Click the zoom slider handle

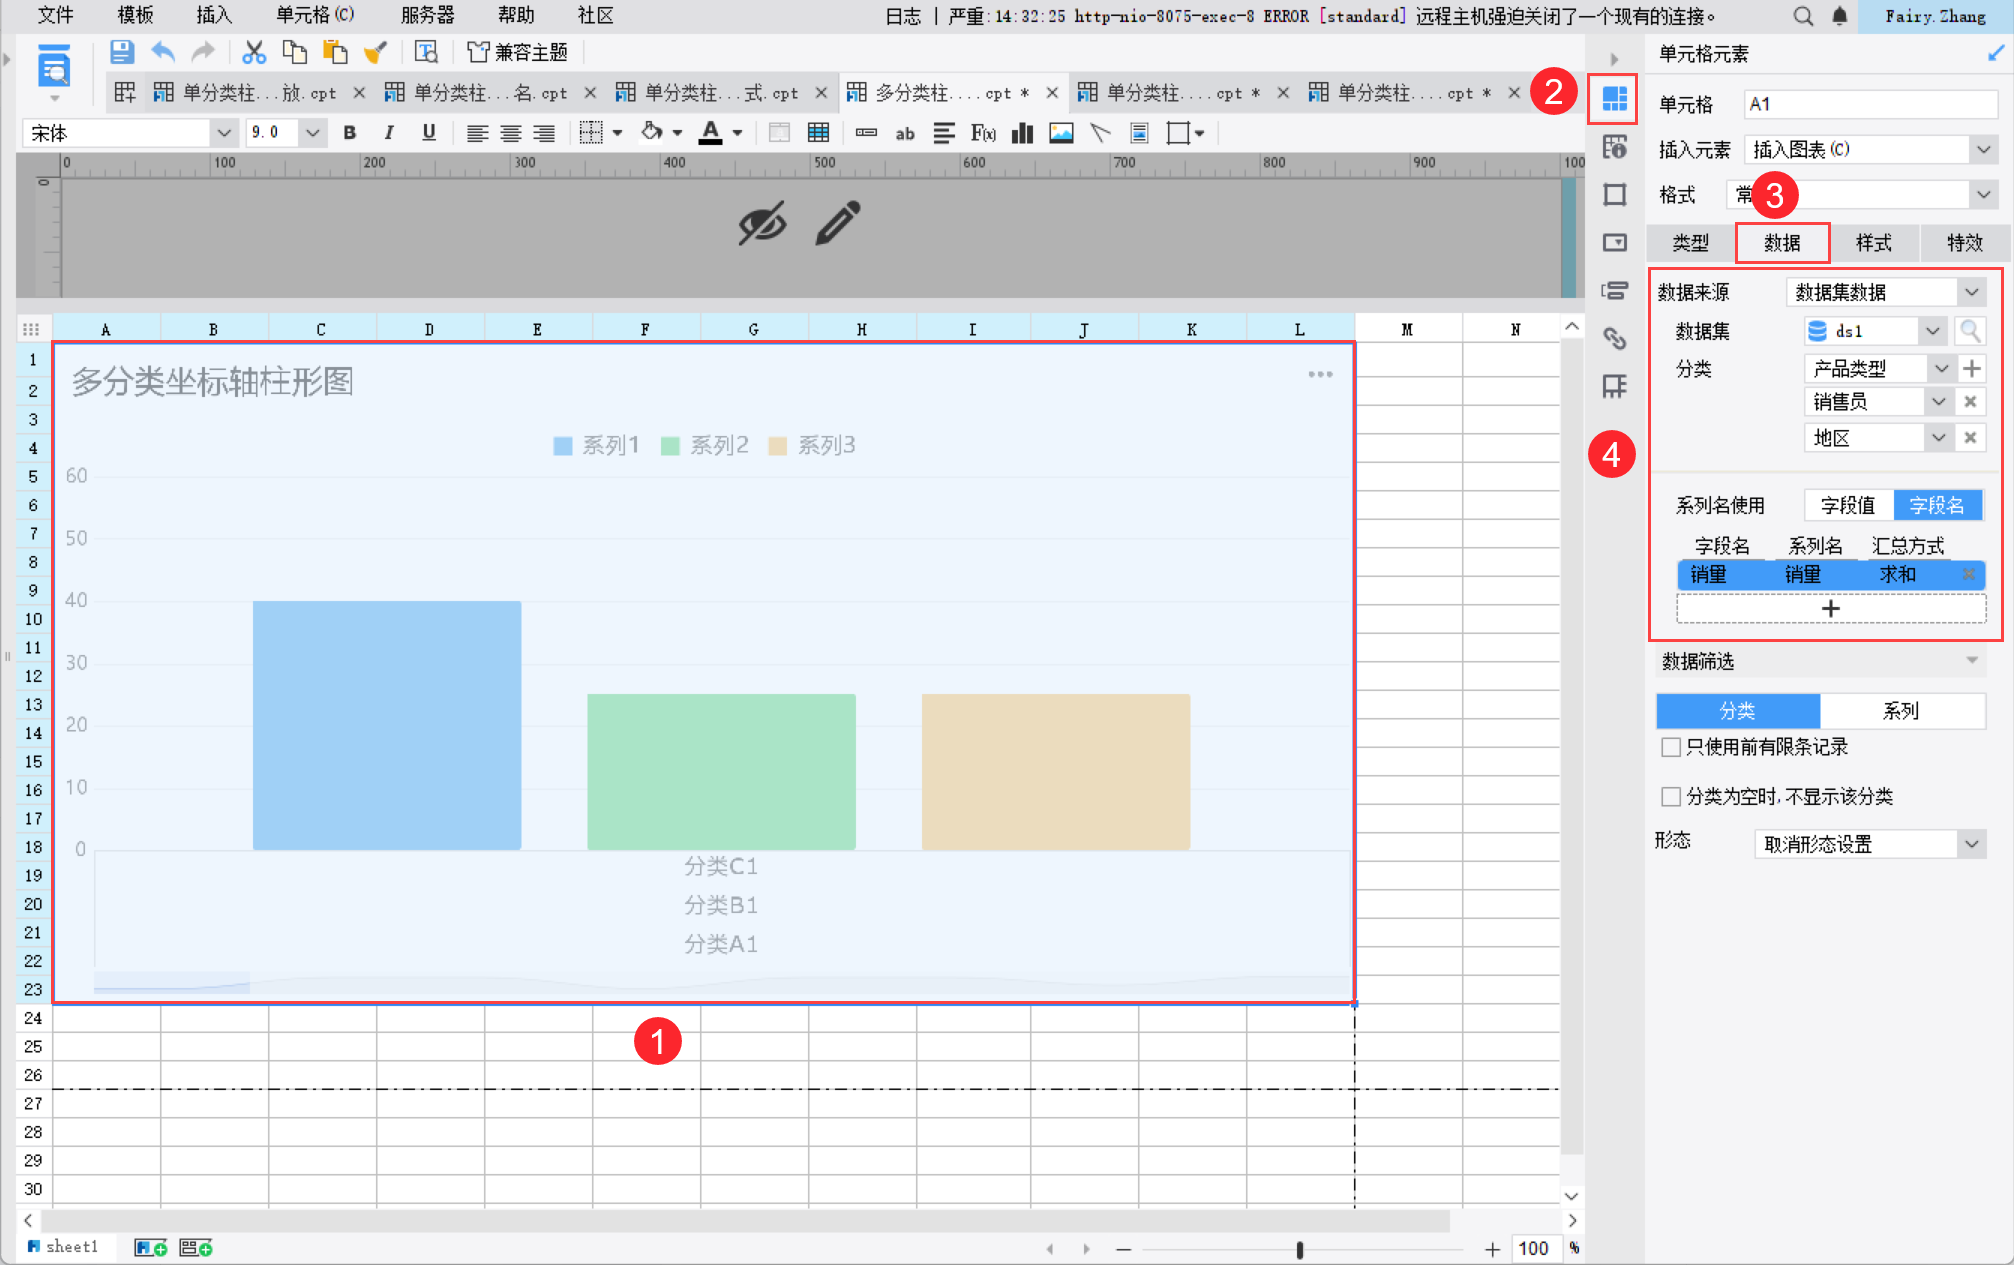point(1299,1249)
